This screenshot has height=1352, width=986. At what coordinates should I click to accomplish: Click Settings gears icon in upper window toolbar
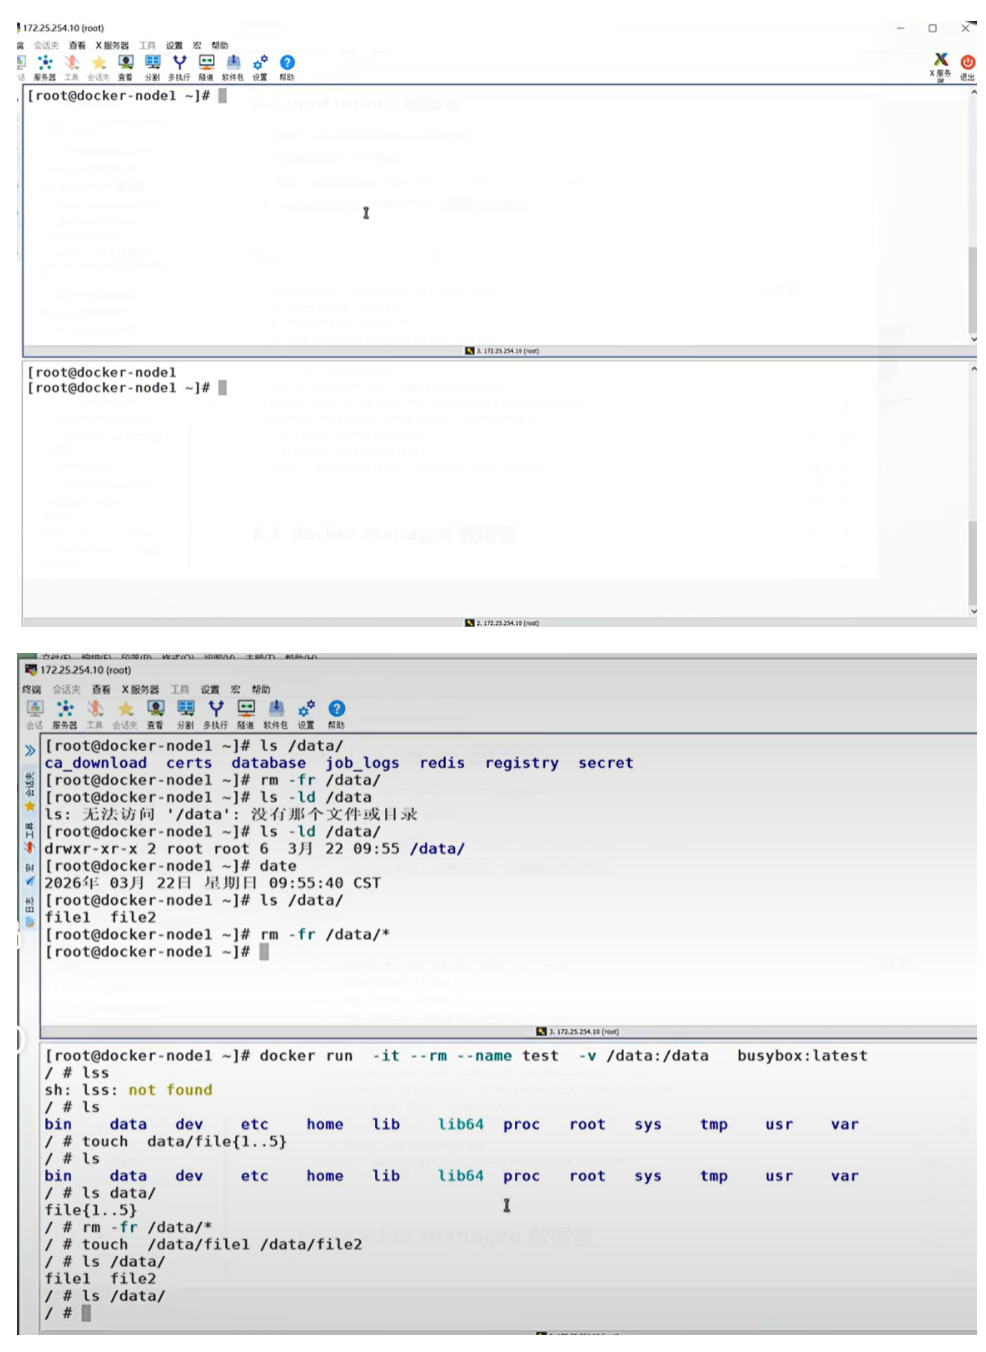pos(260,66)
